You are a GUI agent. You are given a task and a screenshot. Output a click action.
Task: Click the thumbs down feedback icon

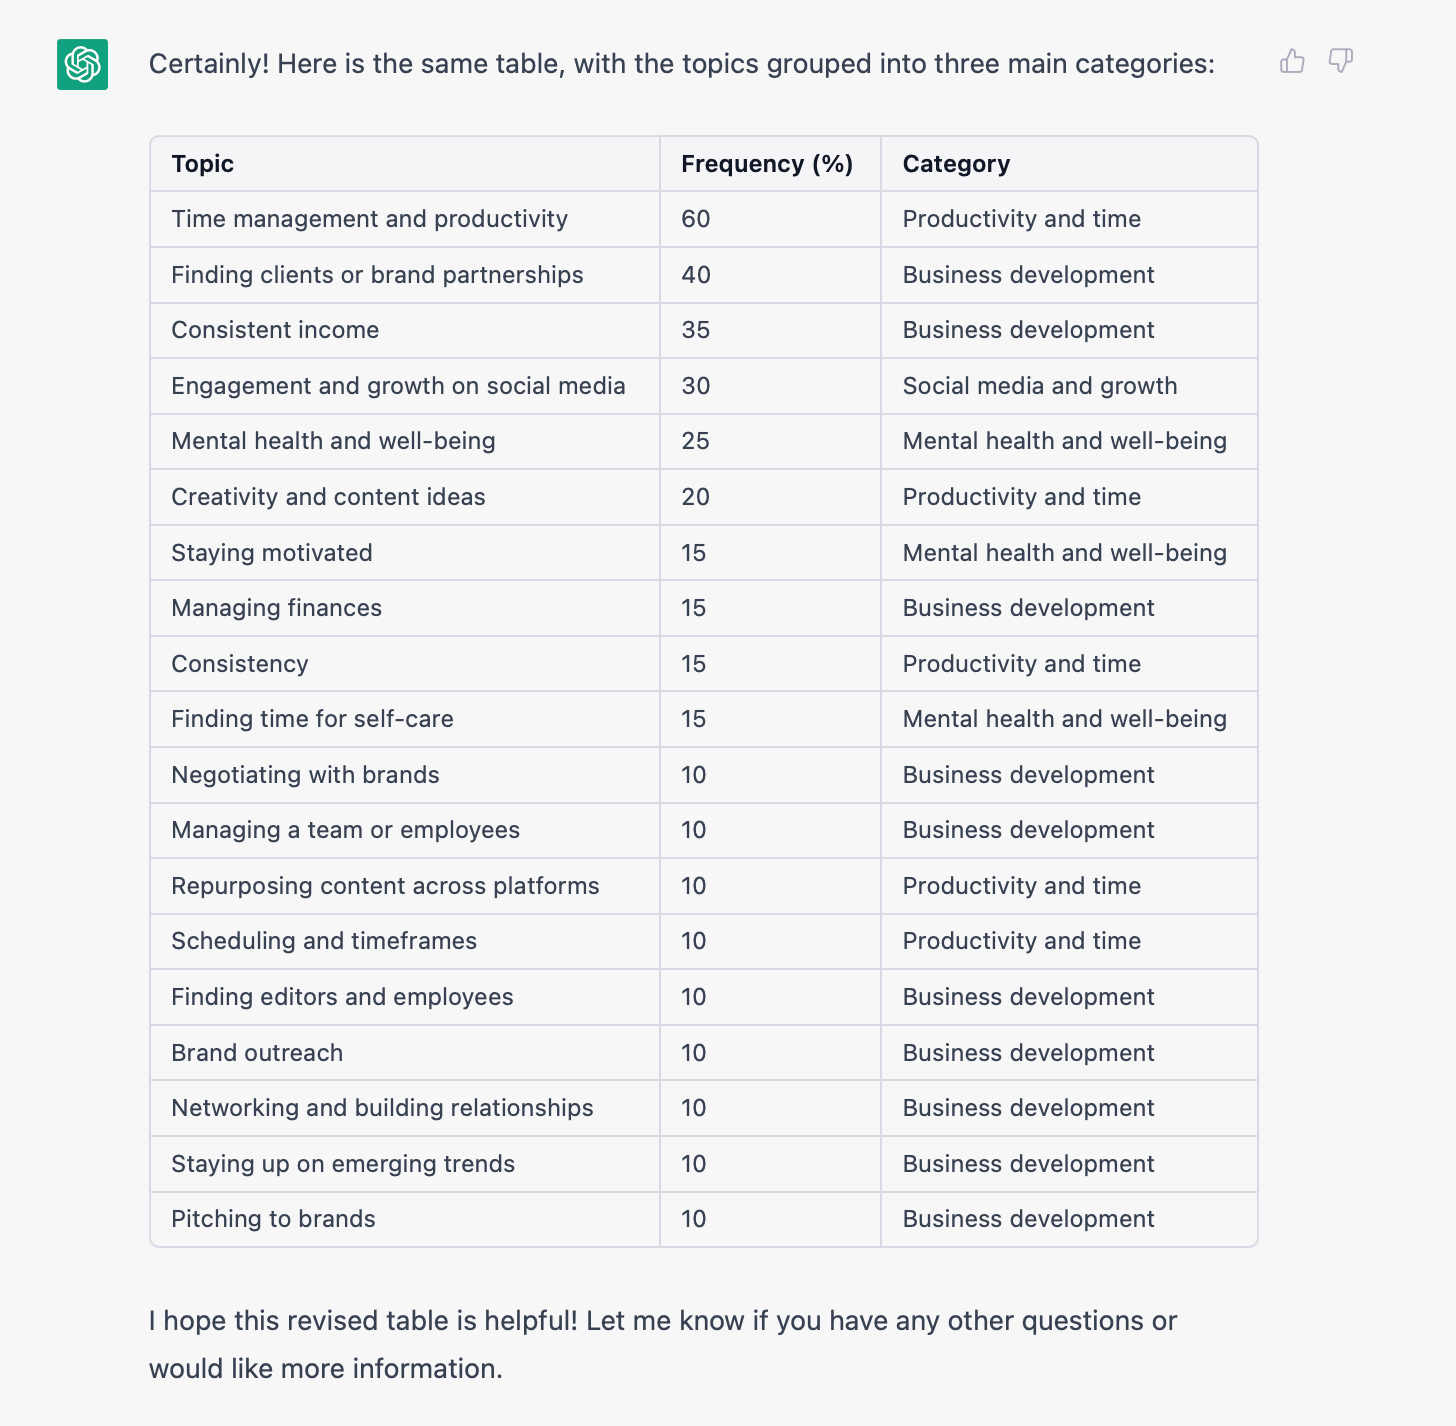pyautogui.click(x=1341, y=62)
